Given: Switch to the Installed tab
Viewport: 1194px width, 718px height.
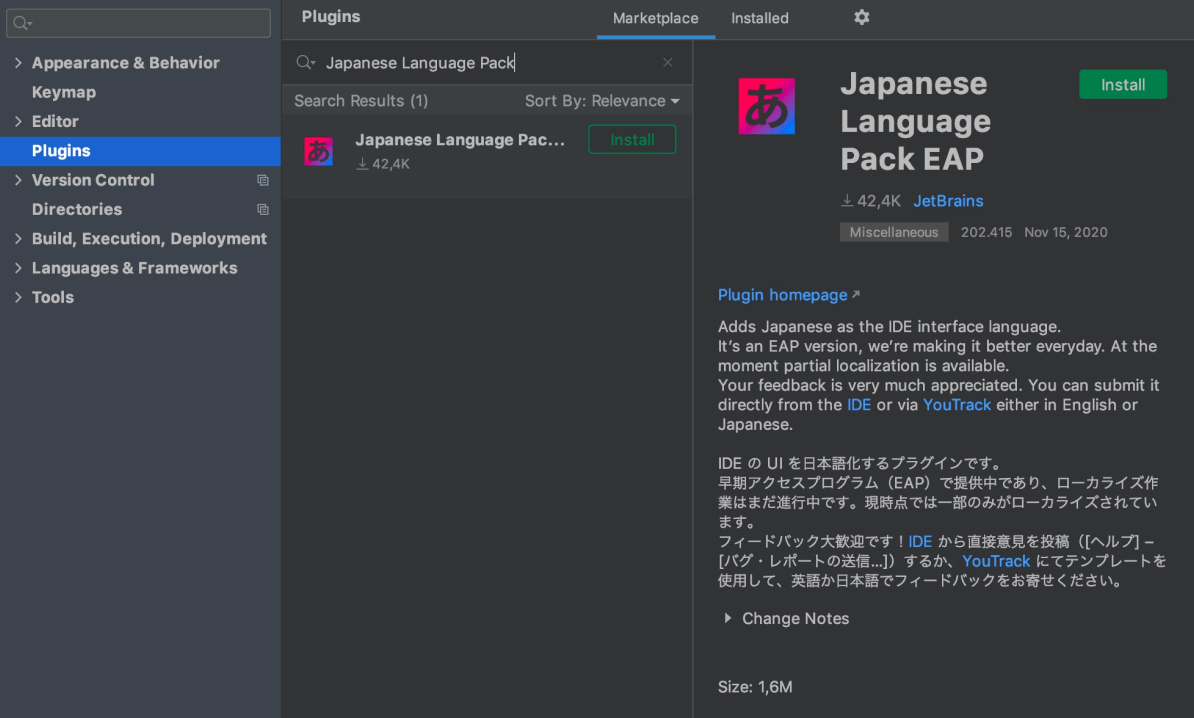Looking at the screenshot, I should (x=759, y=18).
